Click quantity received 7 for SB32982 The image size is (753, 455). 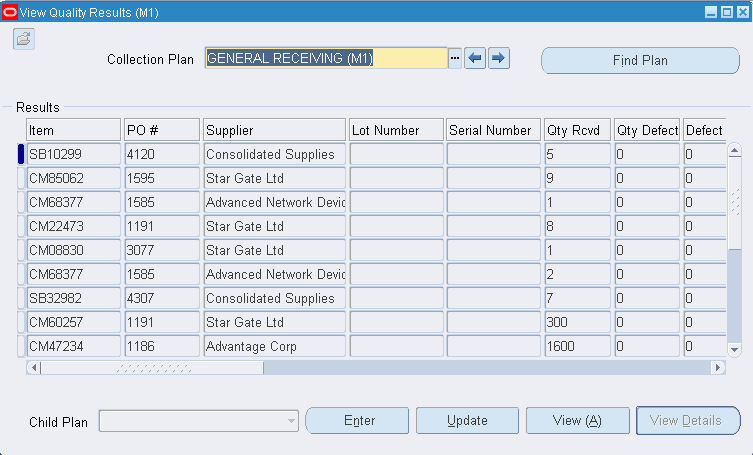click(577, 298)
